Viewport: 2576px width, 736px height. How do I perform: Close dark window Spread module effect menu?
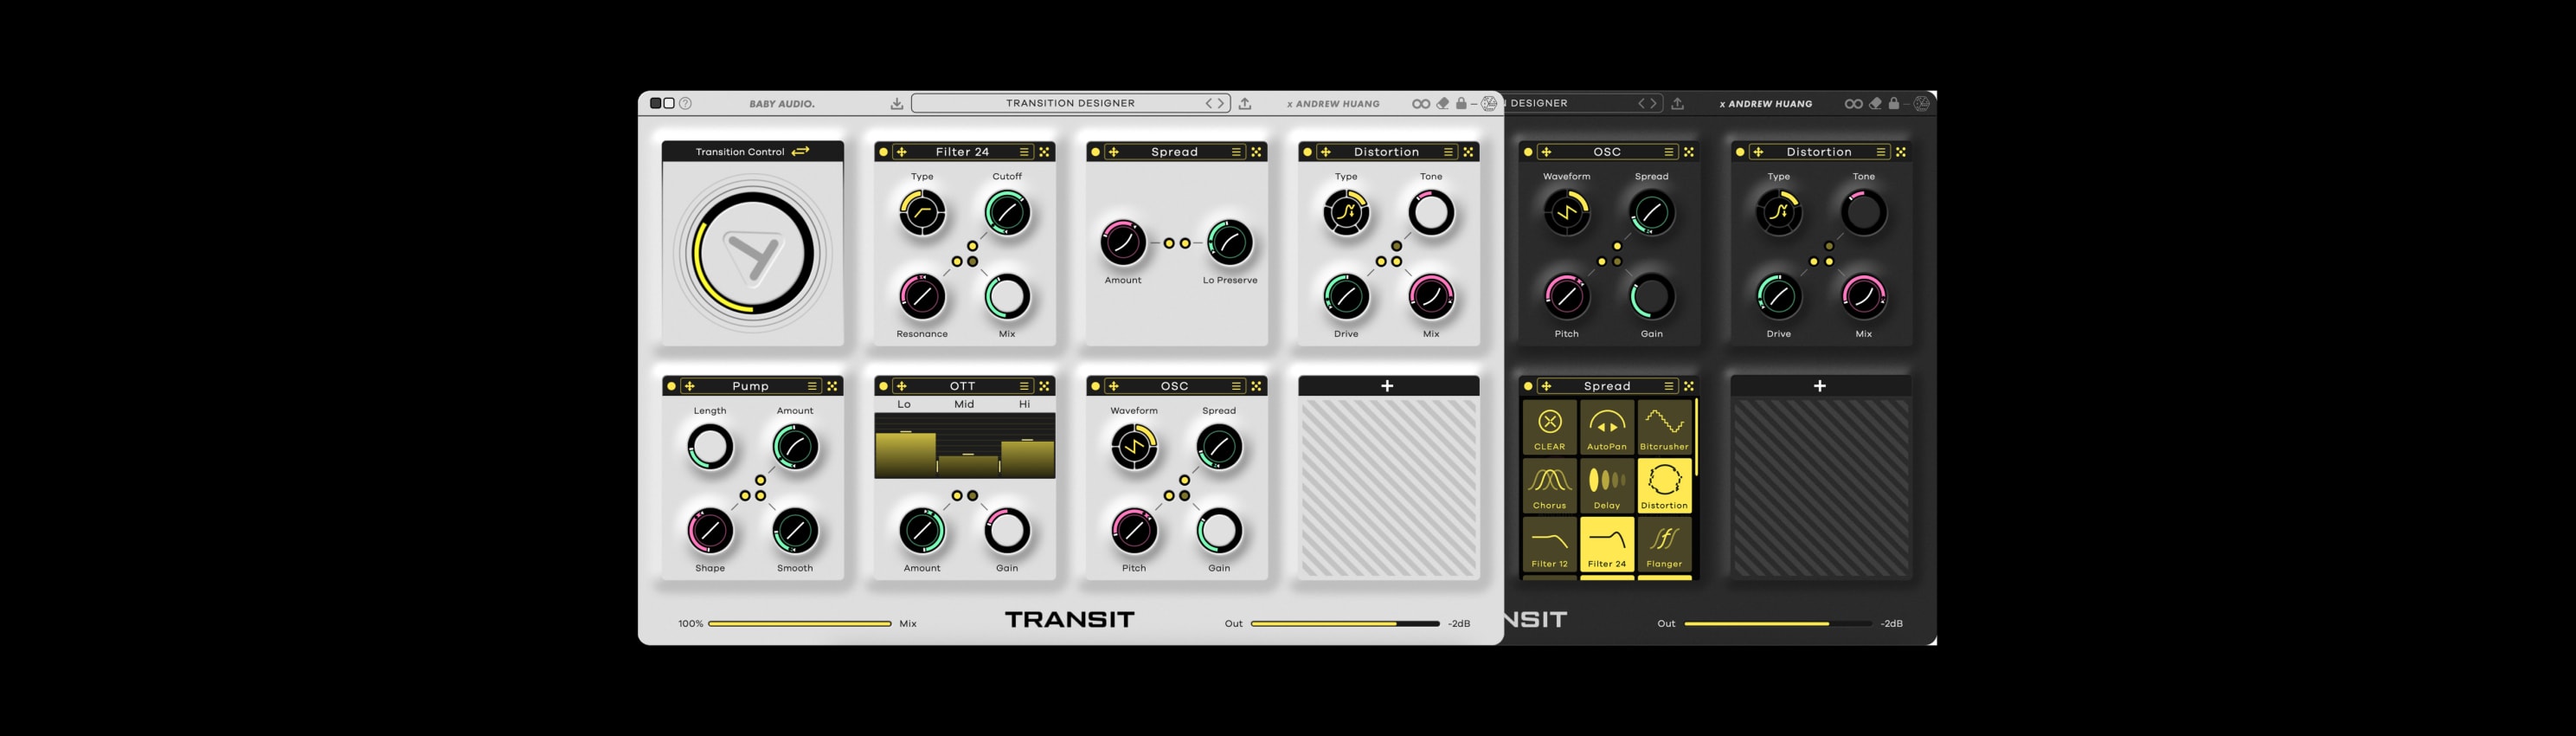(x=1670, y=386)
